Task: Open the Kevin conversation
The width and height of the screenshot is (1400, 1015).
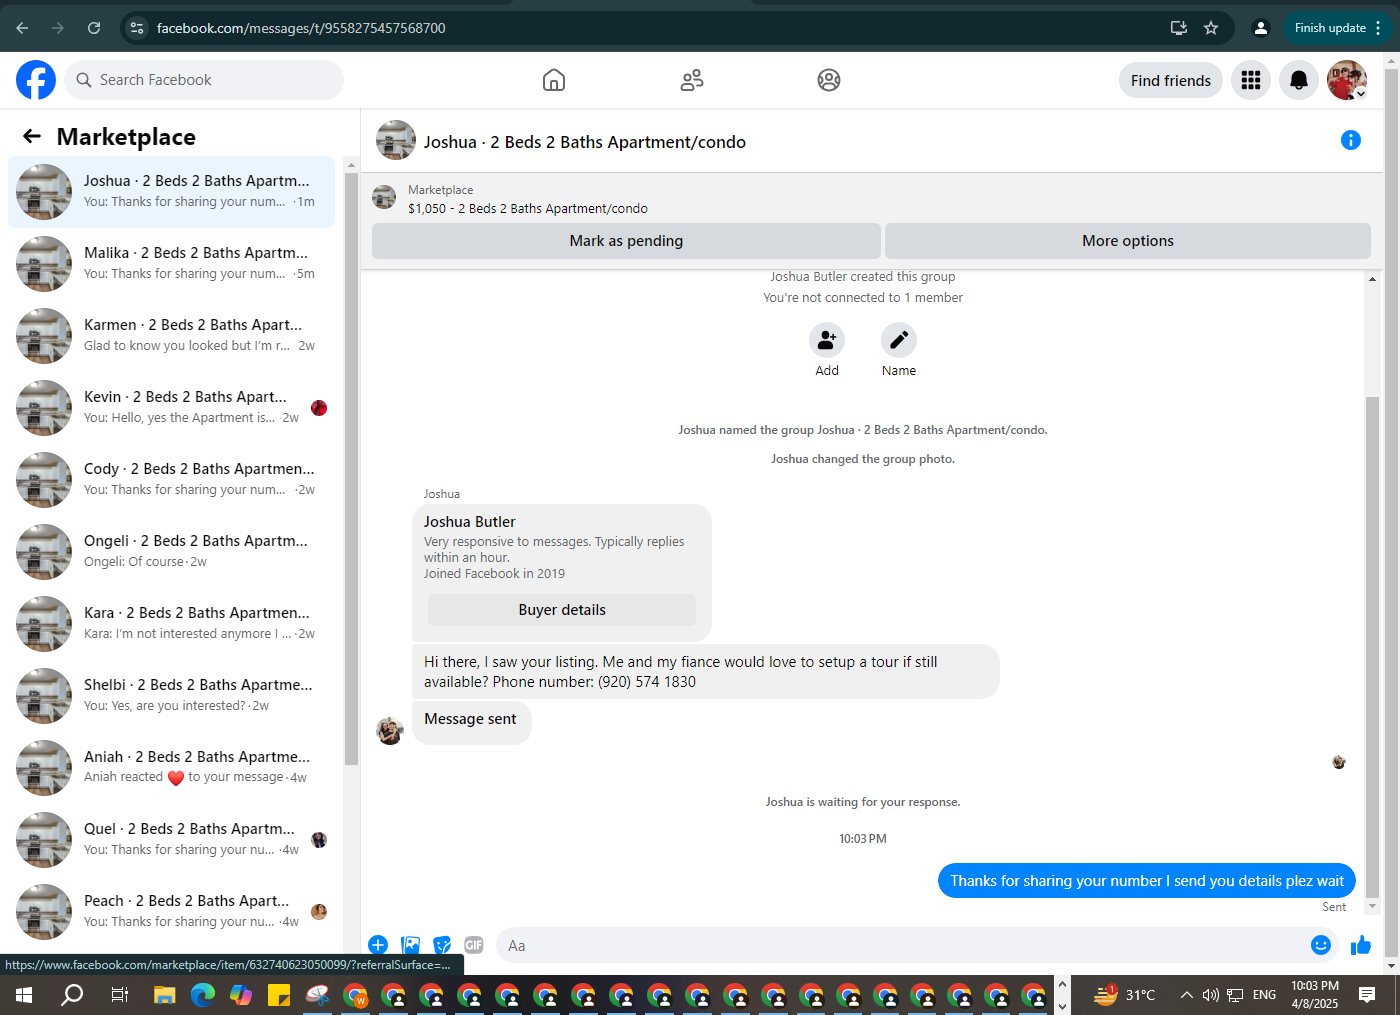Action: coord(172,408)
